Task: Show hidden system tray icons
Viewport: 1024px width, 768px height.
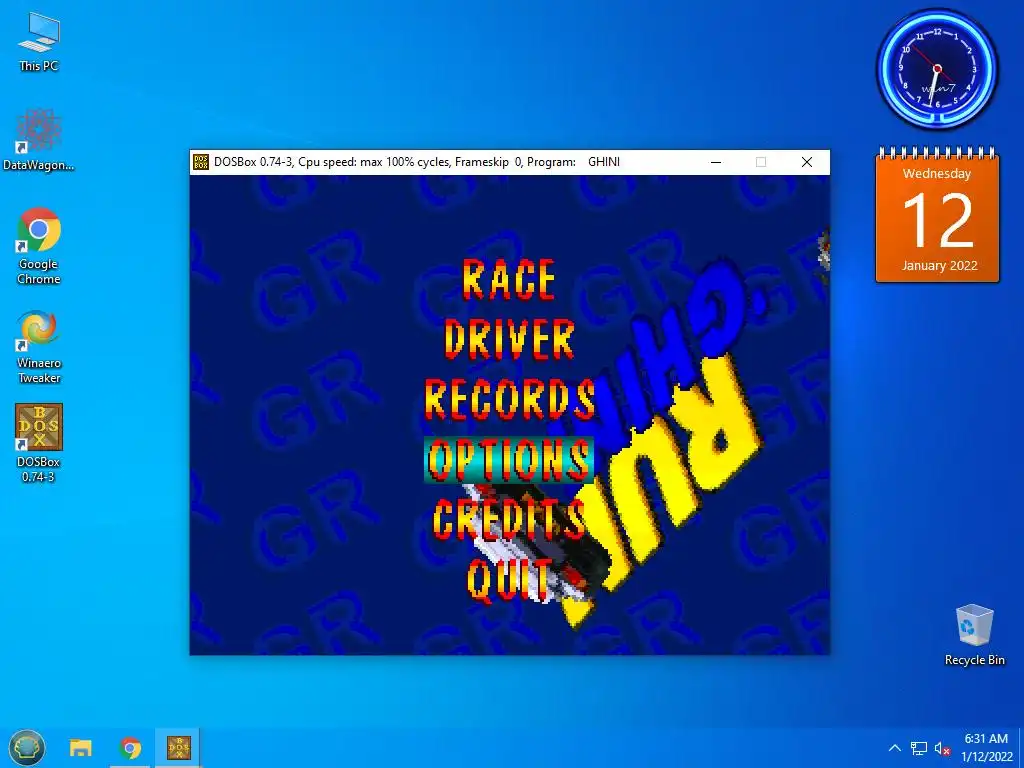Action: tap(895, 748)
